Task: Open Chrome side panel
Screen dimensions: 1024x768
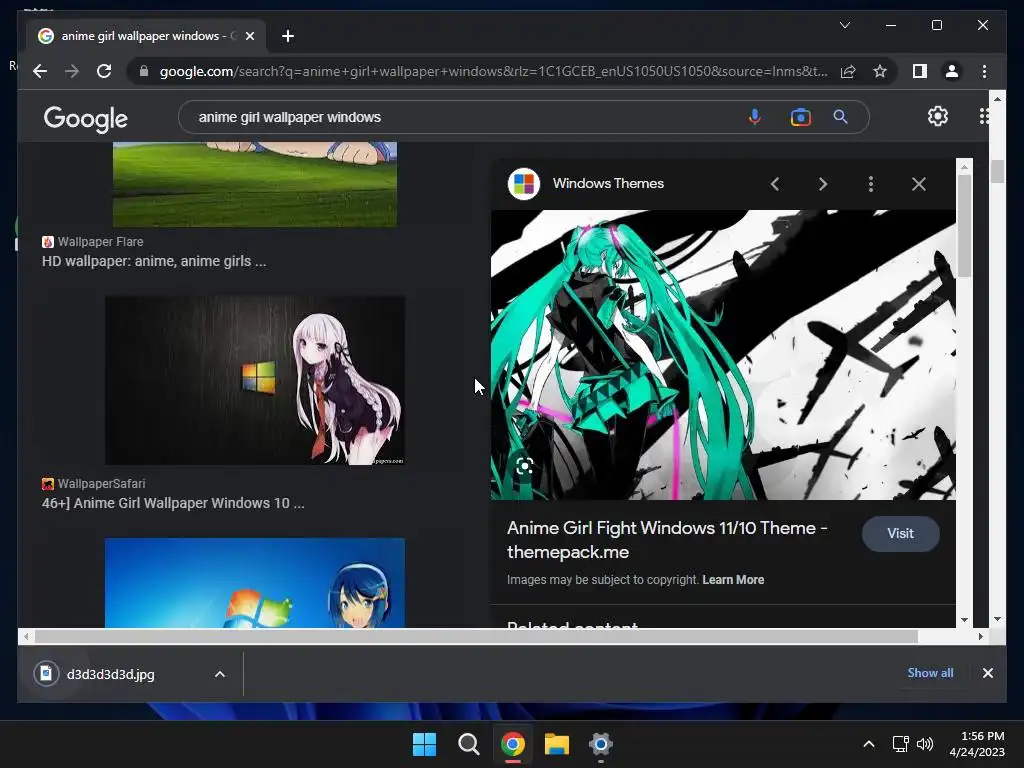Action: [x=920, y=71]
